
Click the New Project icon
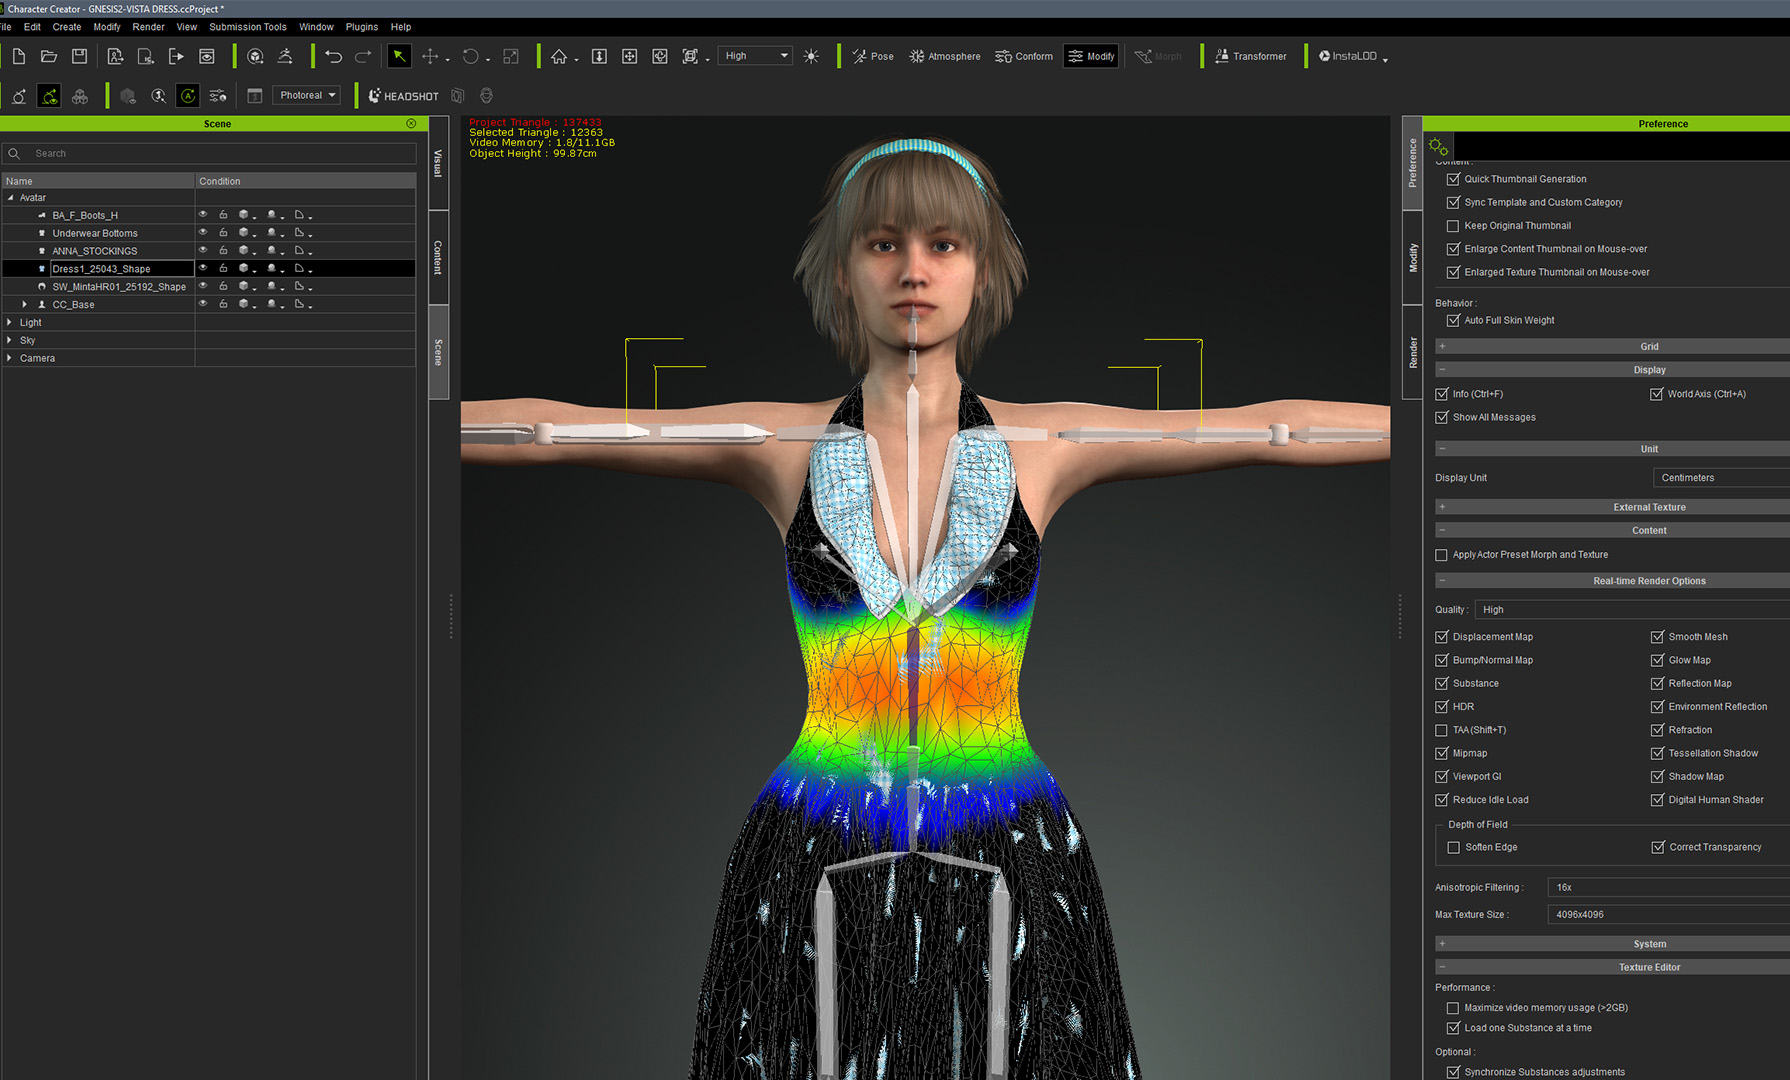(x=19, y=57)
